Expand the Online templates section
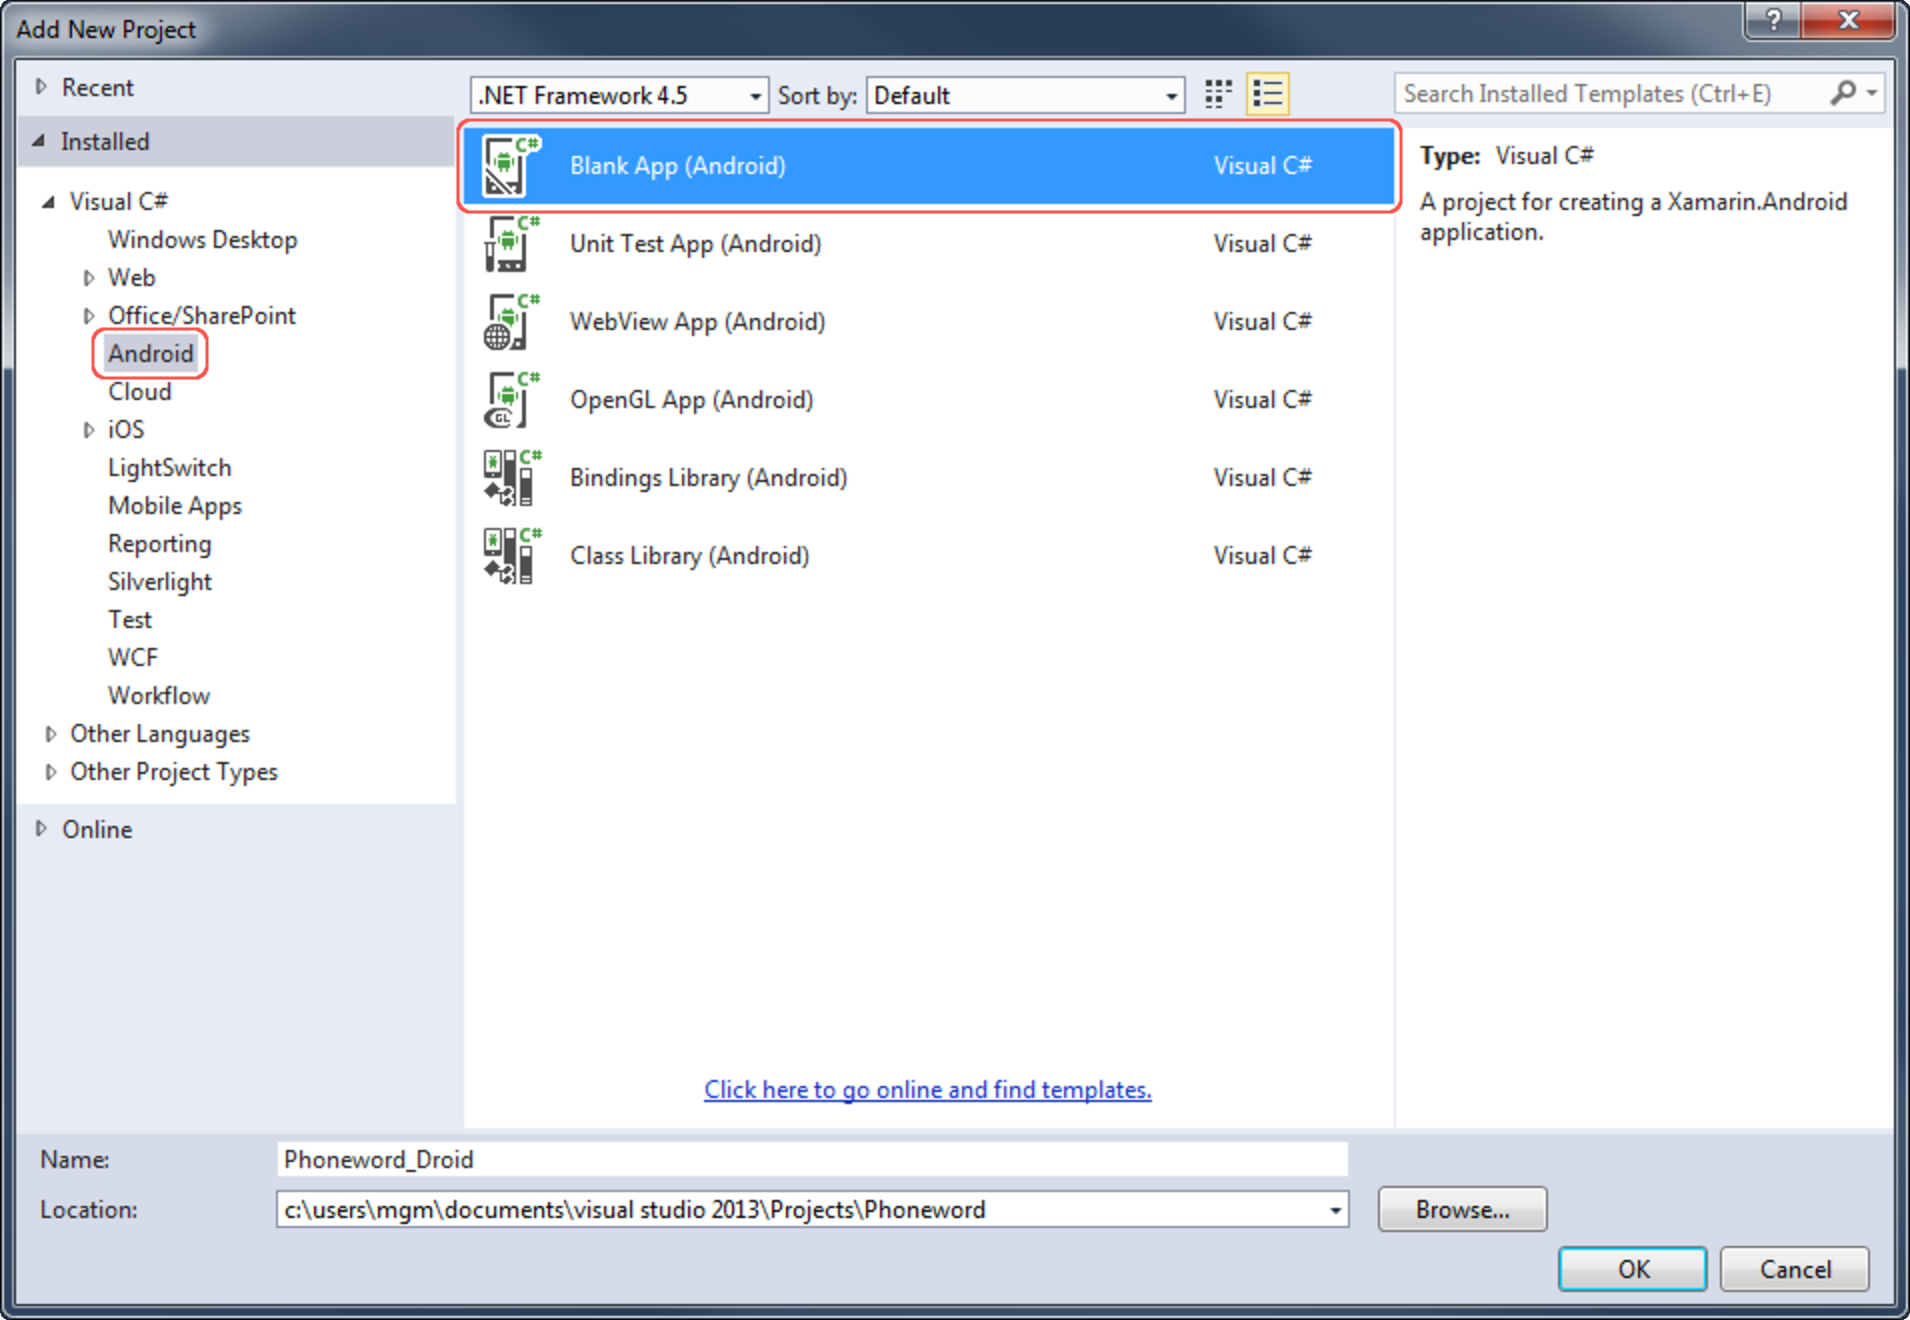The image size is (1910, 1320). coord(41,829)
